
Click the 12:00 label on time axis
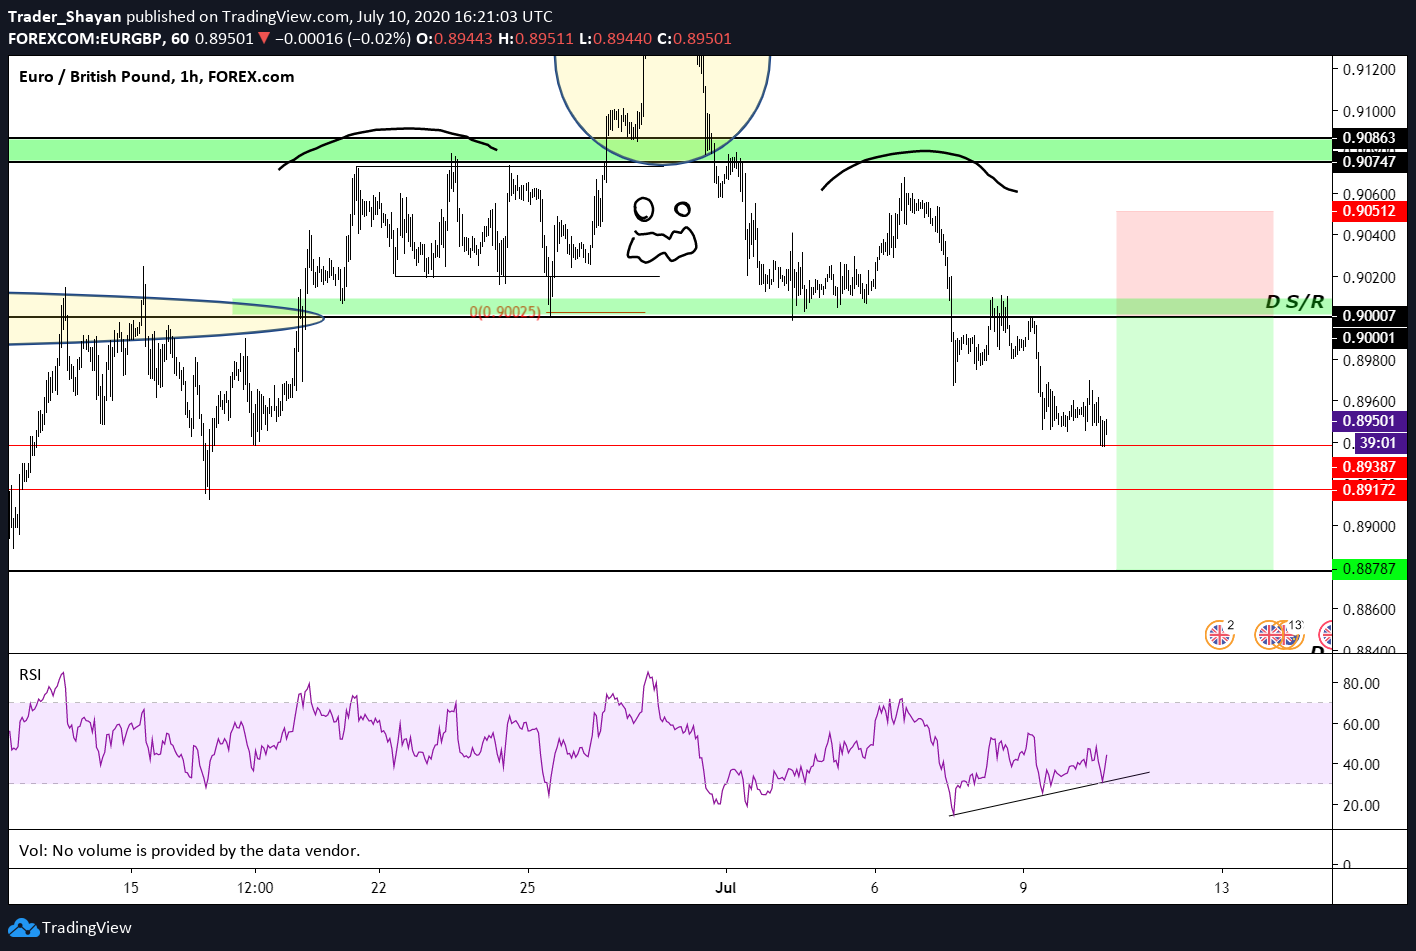pyautogui.click(x=255, y=888)
